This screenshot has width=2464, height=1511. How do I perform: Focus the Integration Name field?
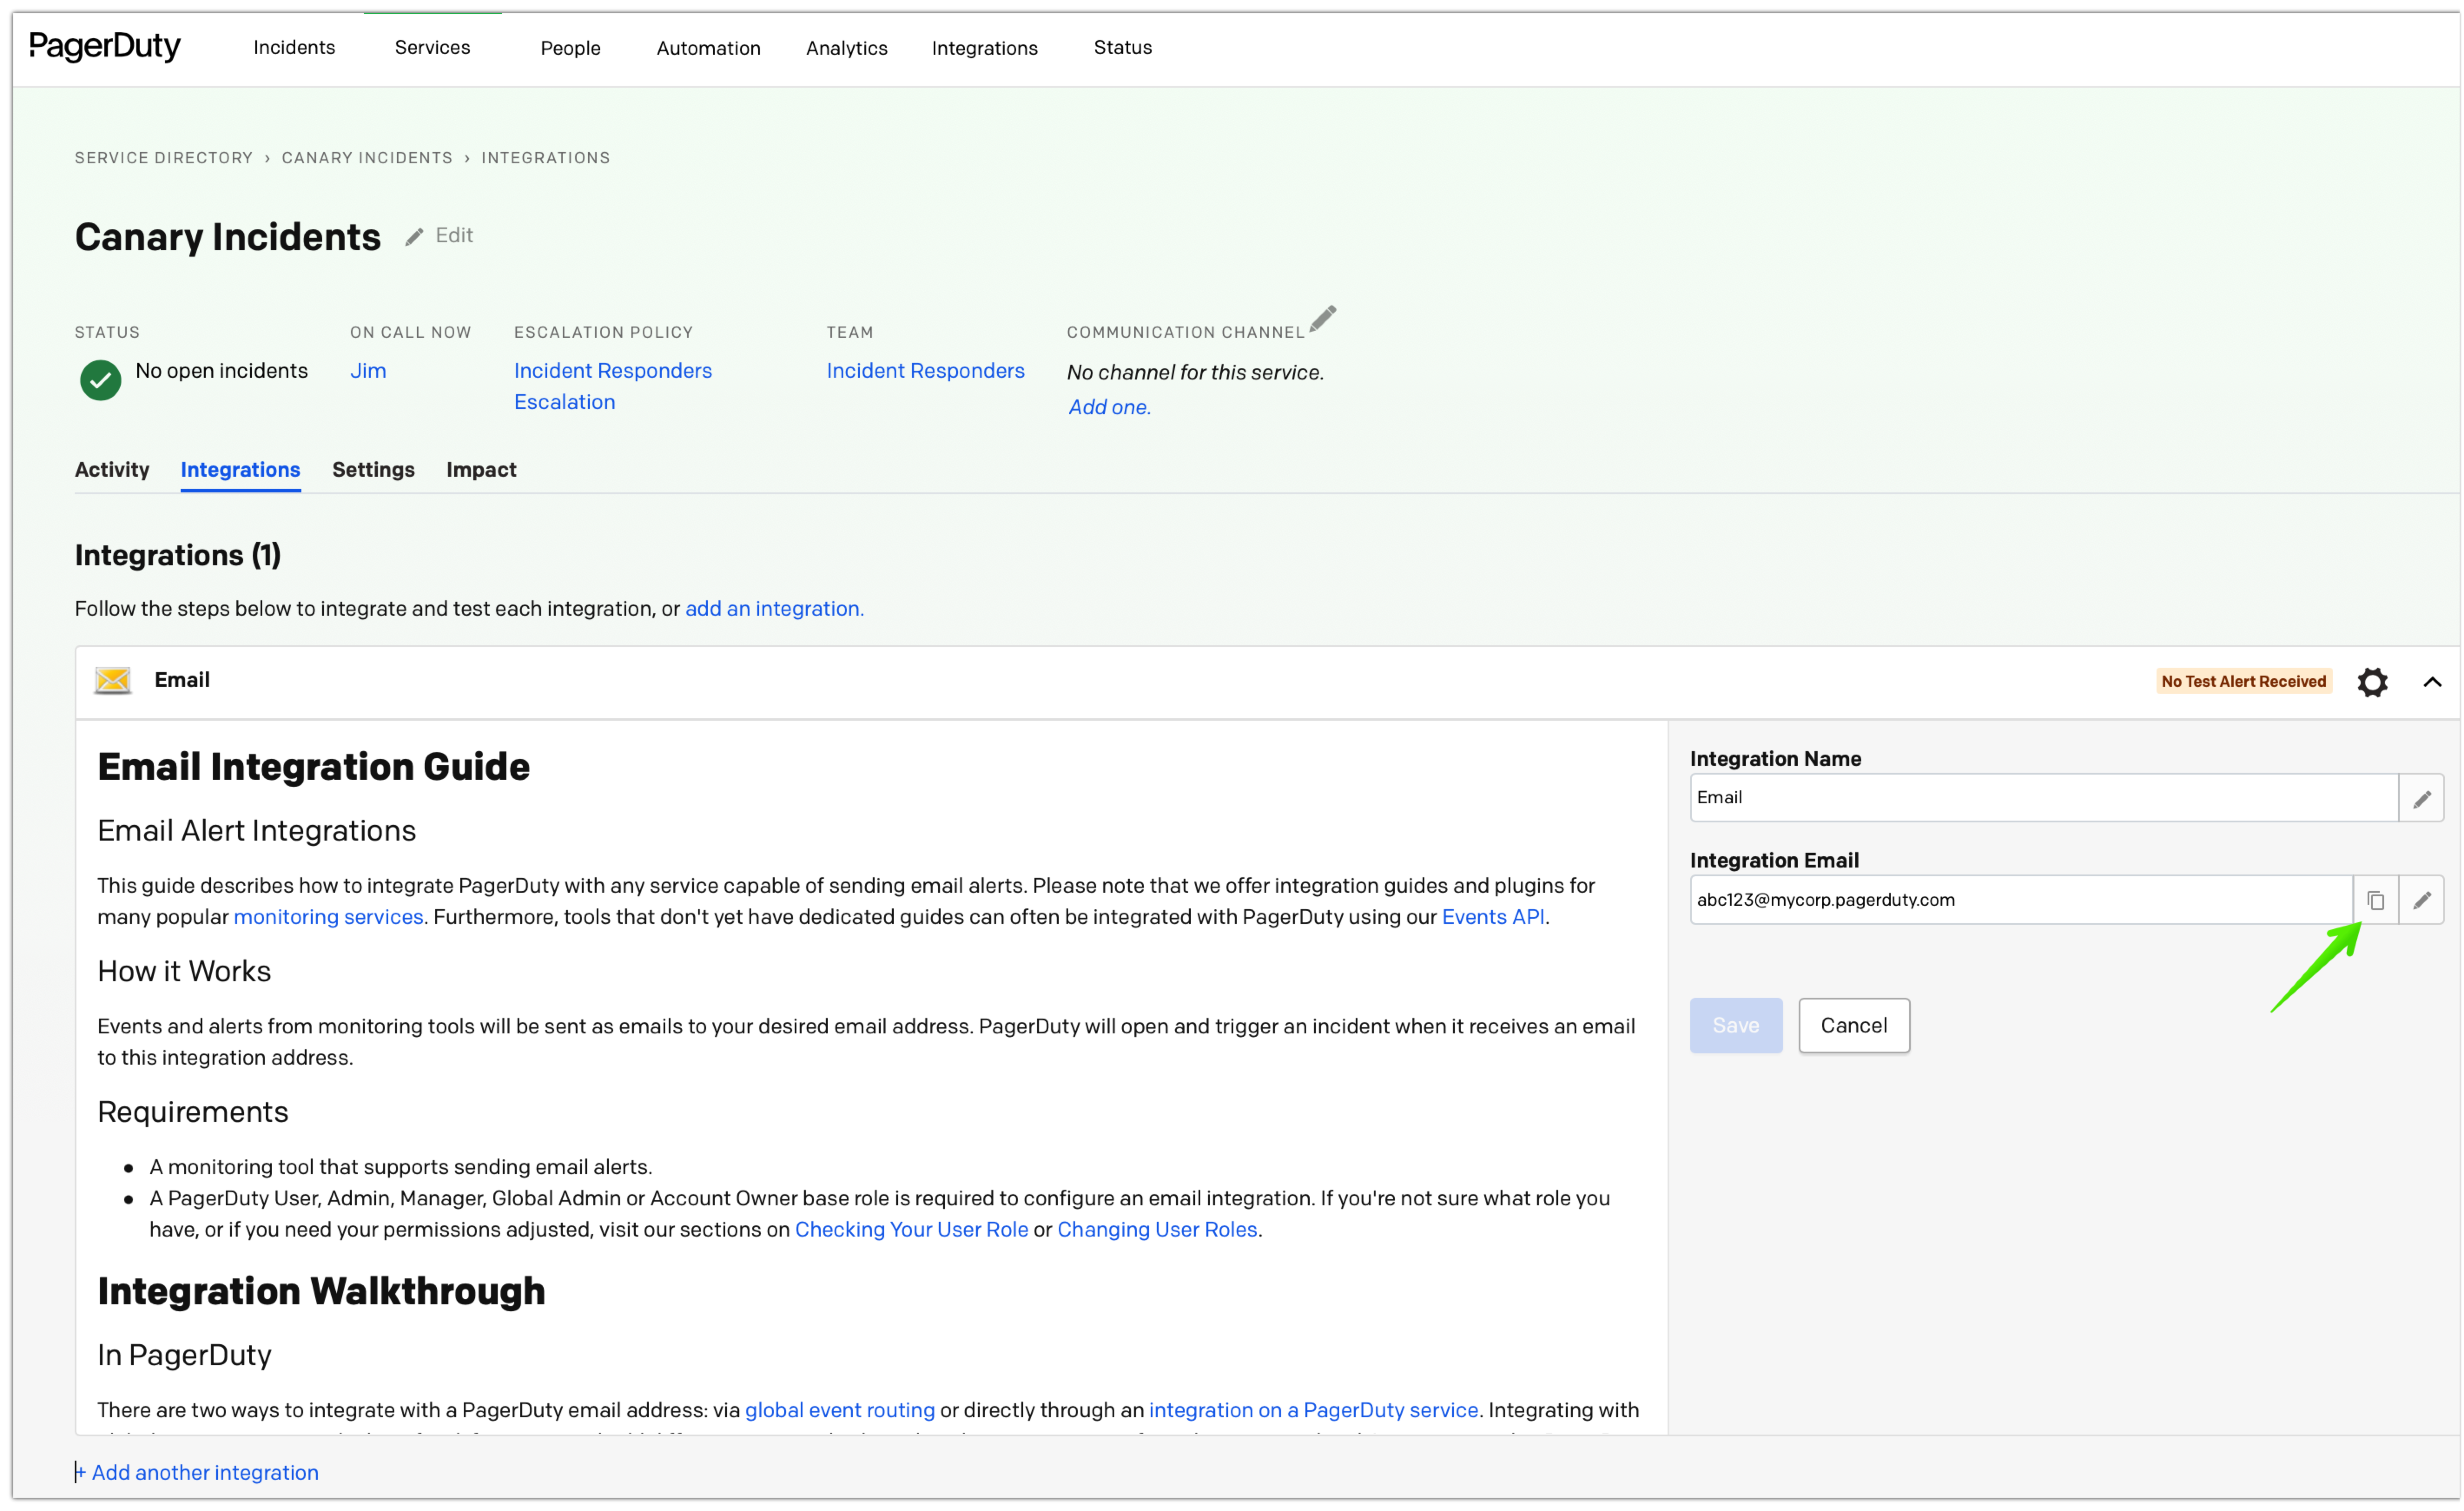(2043, 798)
